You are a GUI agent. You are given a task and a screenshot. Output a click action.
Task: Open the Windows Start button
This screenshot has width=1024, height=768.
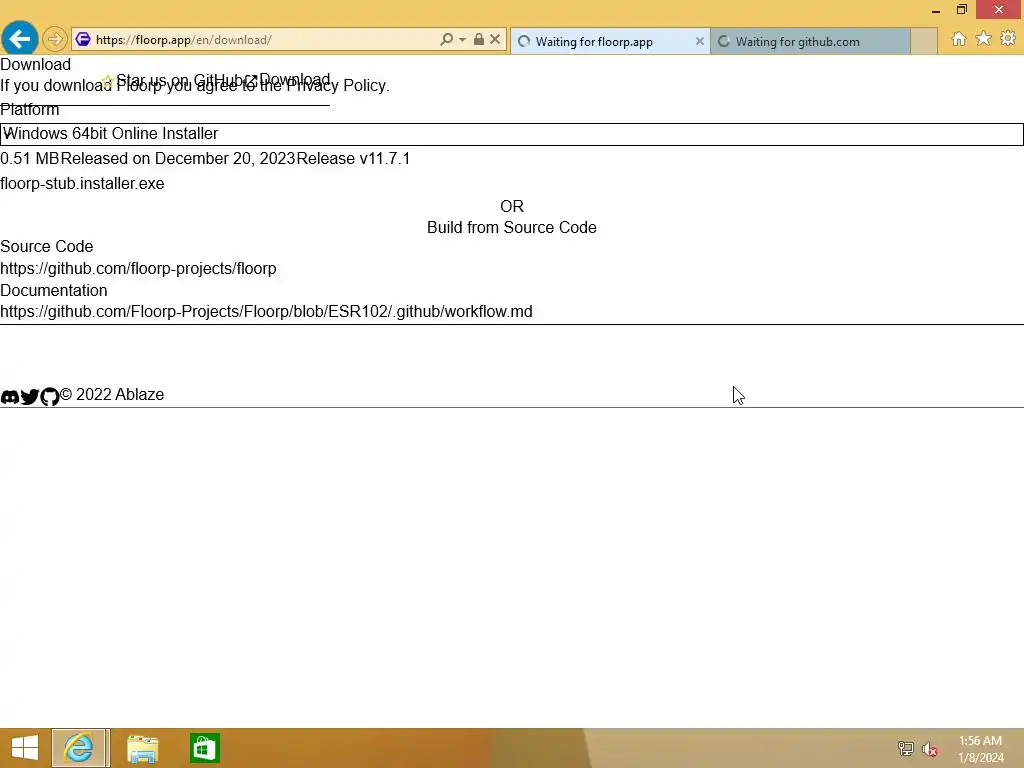click(25, 748)
